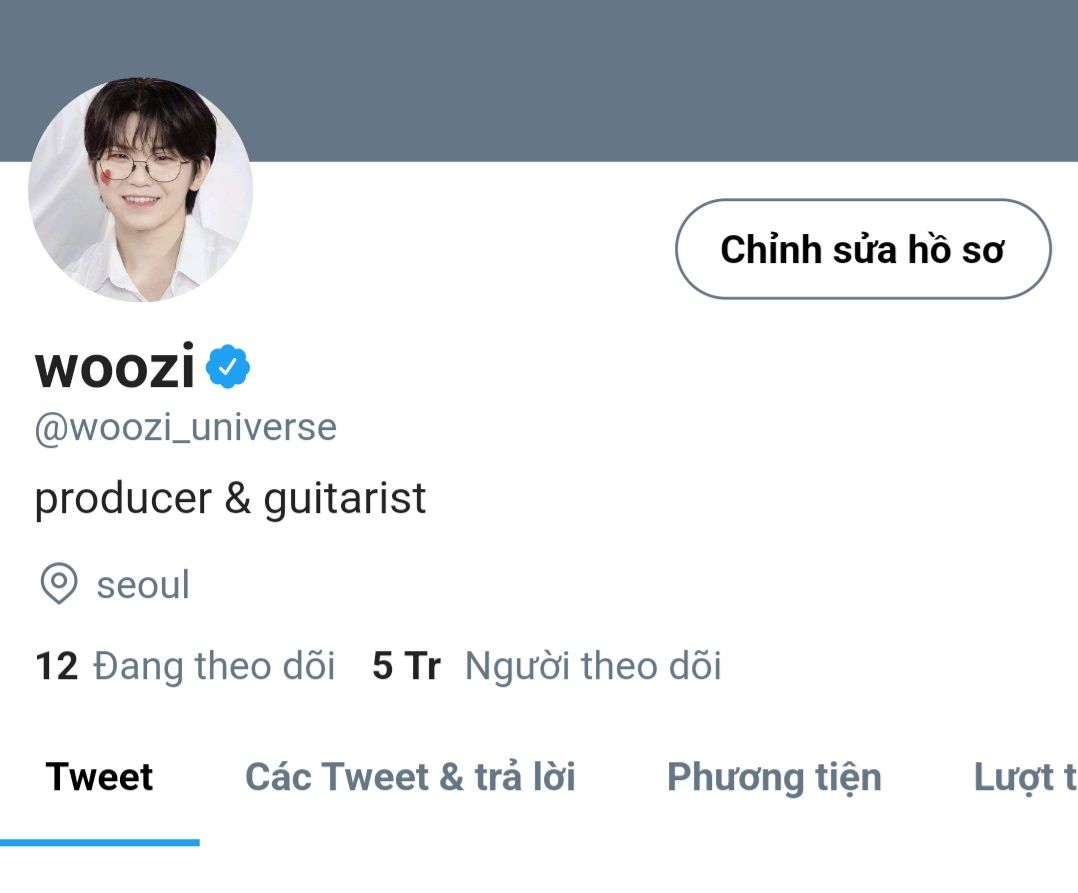Screen dimensions: 1078x893
Task: Click the 5 Tr follower count
Action: [406, 666]
